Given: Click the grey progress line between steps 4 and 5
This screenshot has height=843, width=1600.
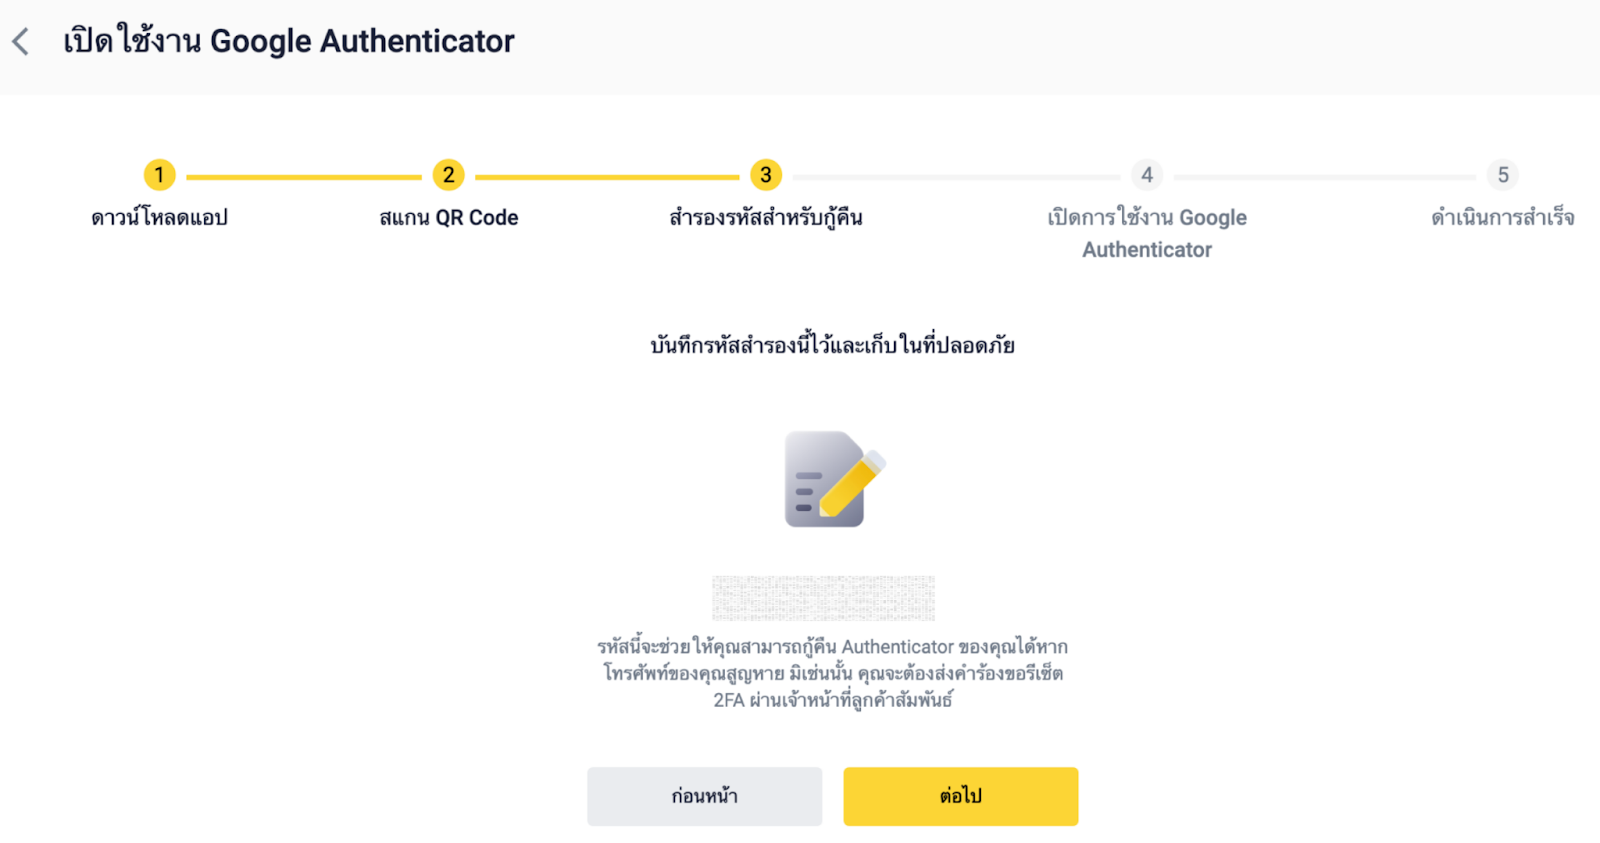Looking at the screenshot, I should point(1324,177).
